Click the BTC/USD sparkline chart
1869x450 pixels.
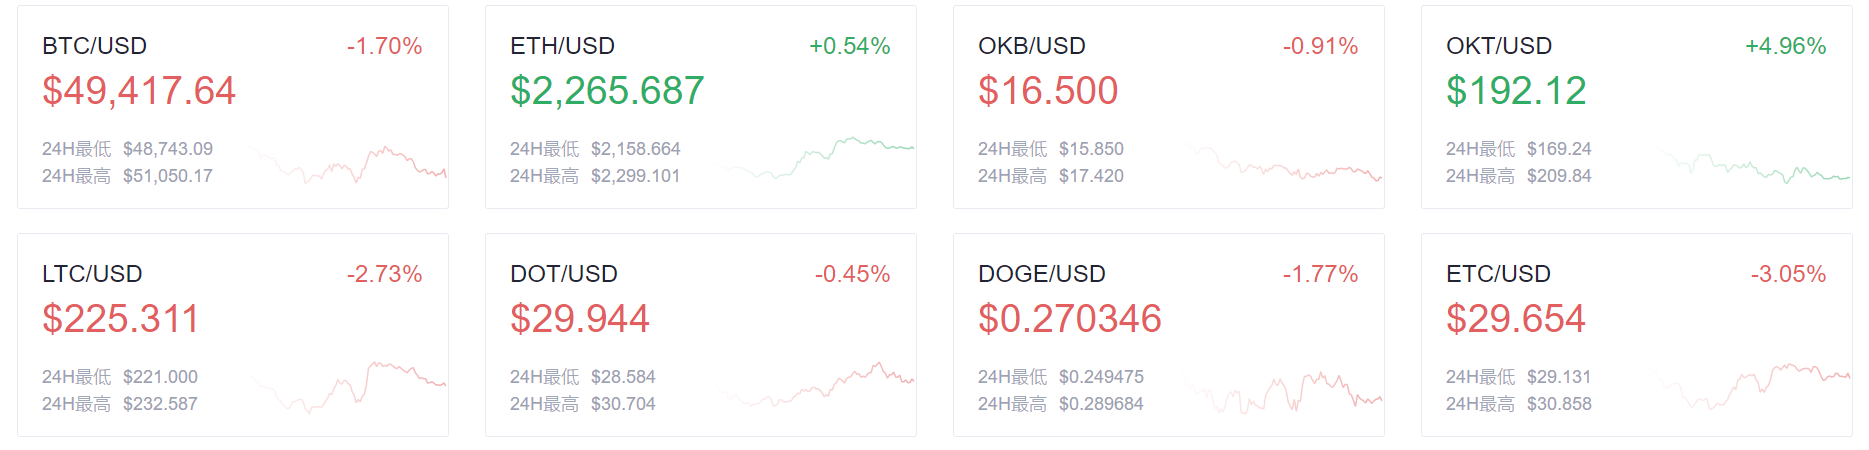point(347,164)
